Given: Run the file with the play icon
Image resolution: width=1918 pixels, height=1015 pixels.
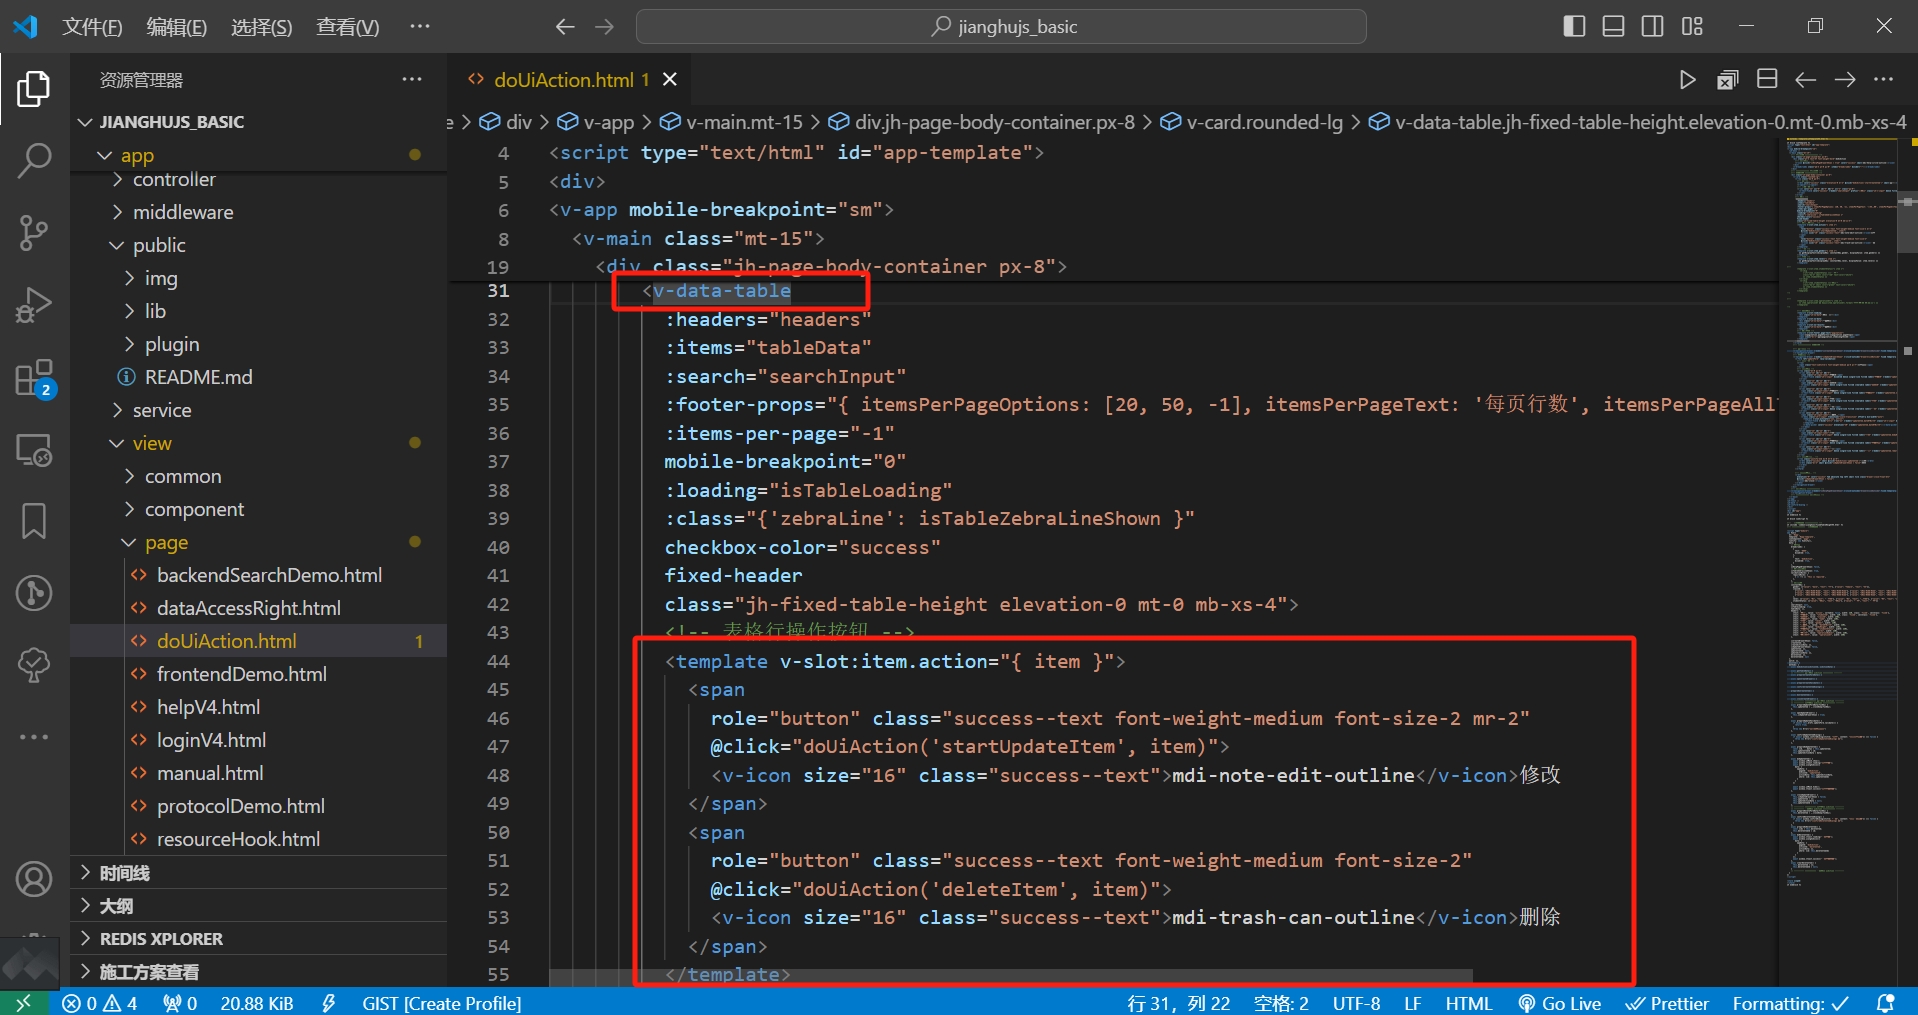Looking at the screenshot, I should 1687,80.
